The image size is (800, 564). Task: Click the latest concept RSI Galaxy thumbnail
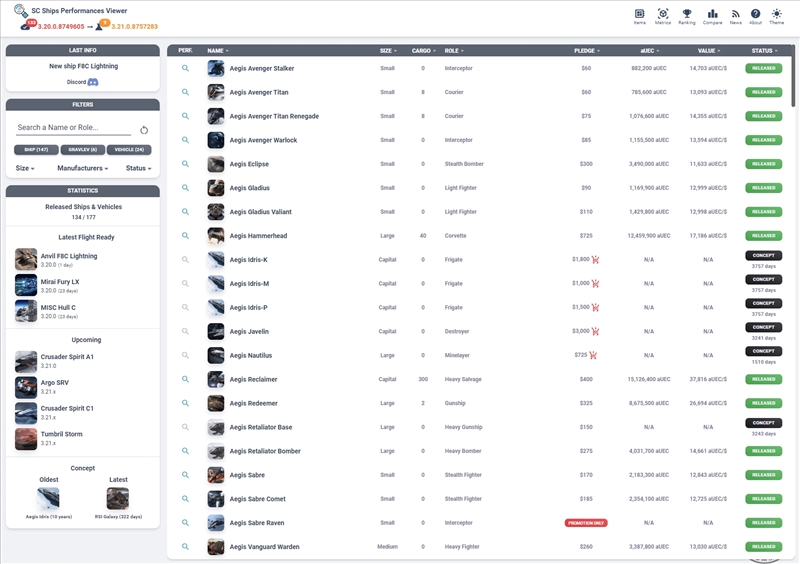coord(118,498)
